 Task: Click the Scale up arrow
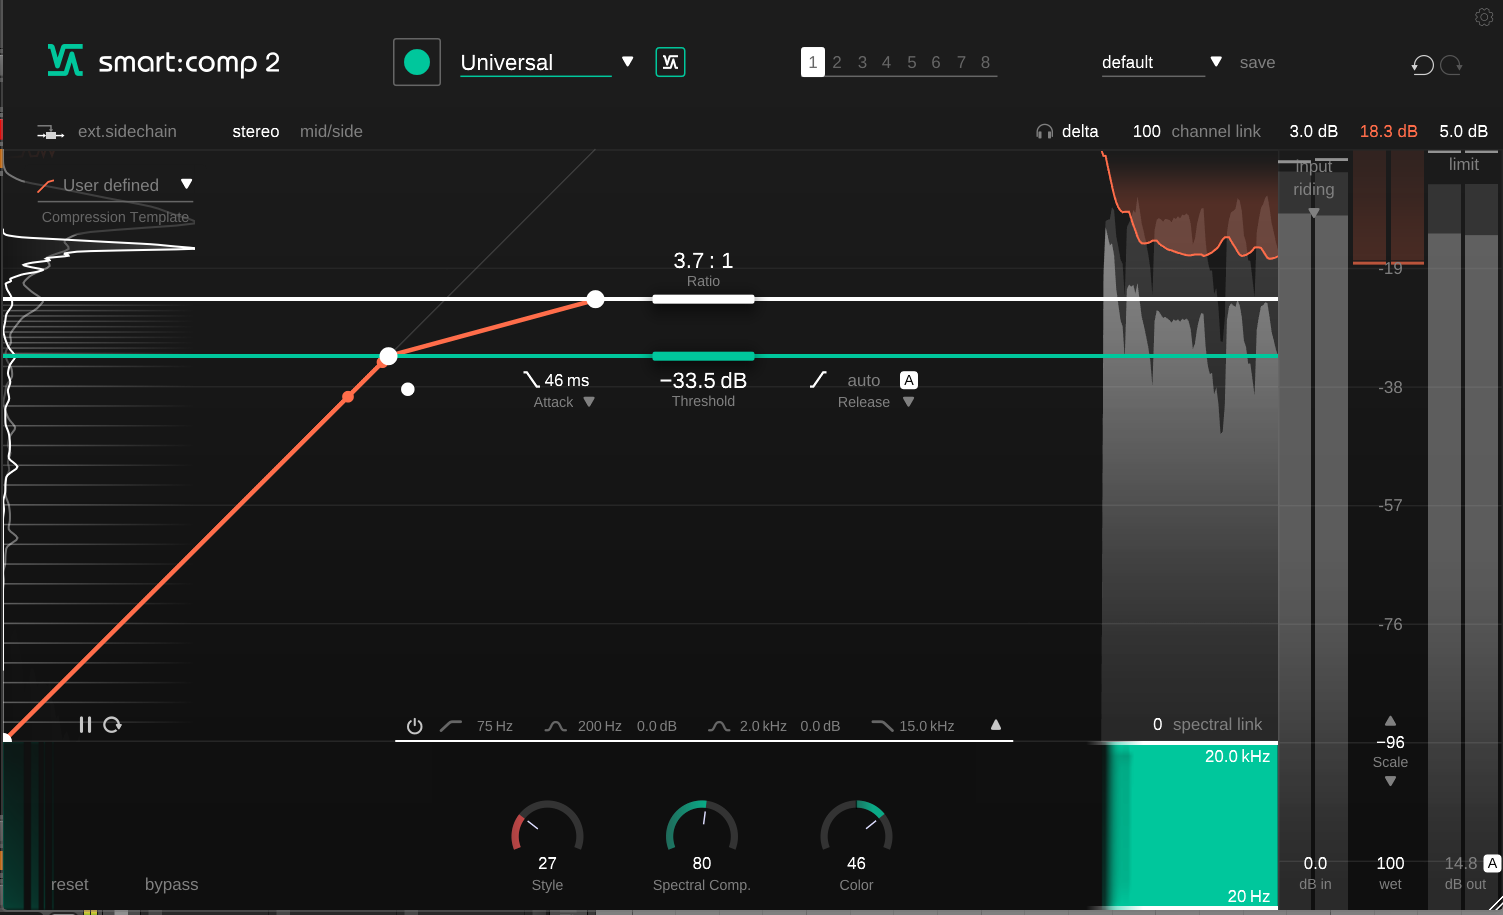[x=1390, y=721]
